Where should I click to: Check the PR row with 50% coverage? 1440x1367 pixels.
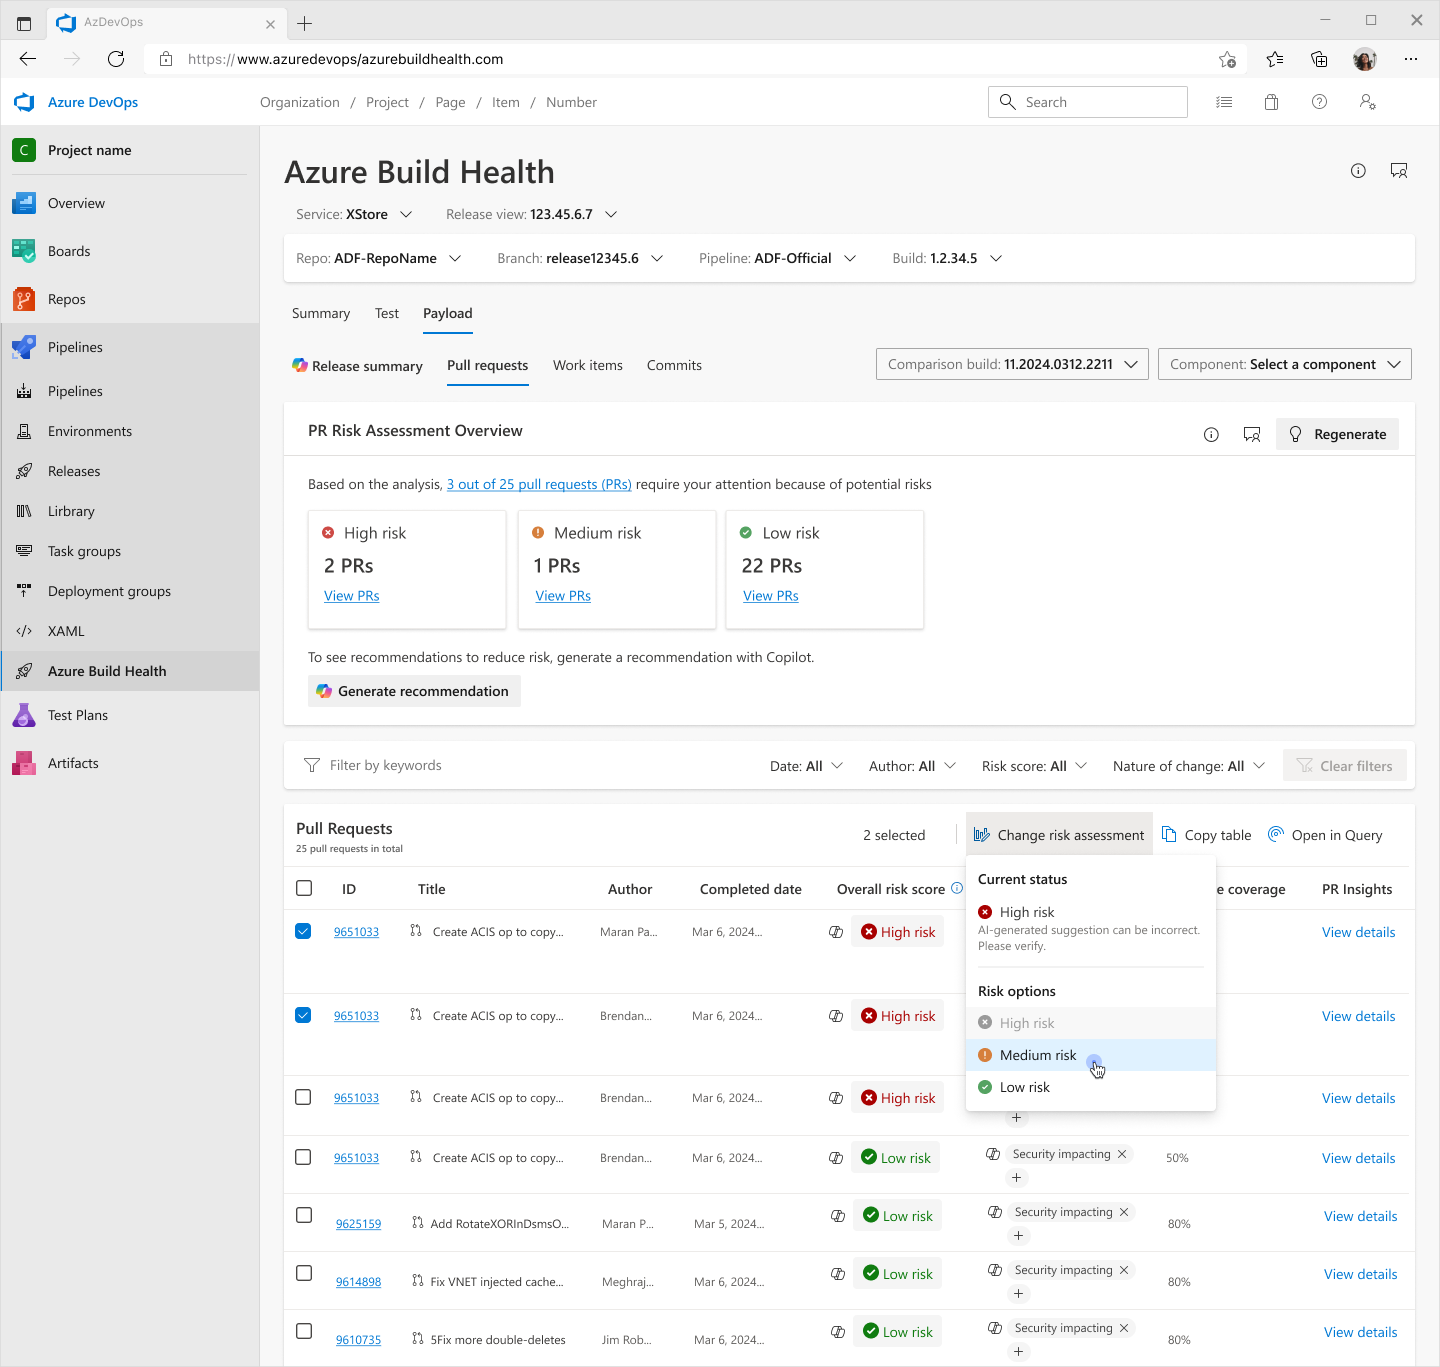(x=304, y=1157)
